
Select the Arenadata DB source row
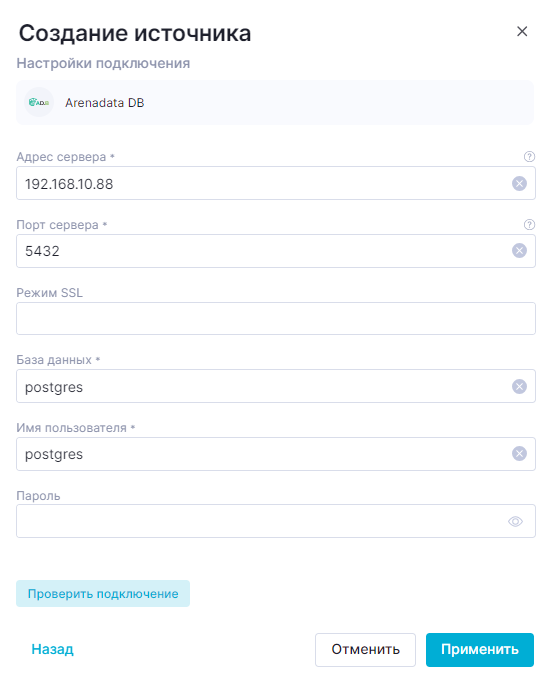[275, 102]
